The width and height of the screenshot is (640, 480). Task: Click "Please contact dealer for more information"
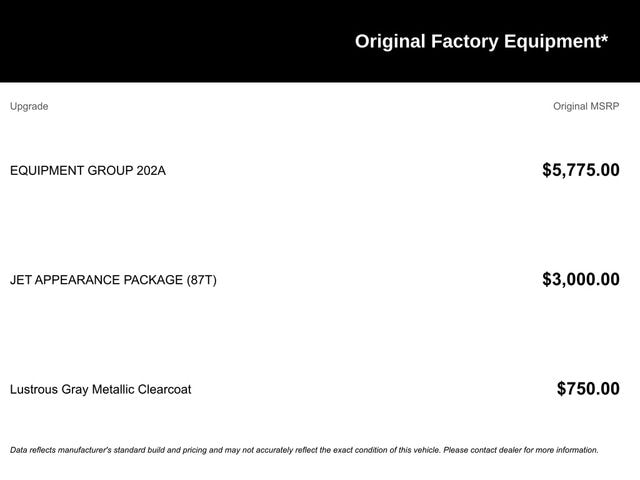pos(520,450)
